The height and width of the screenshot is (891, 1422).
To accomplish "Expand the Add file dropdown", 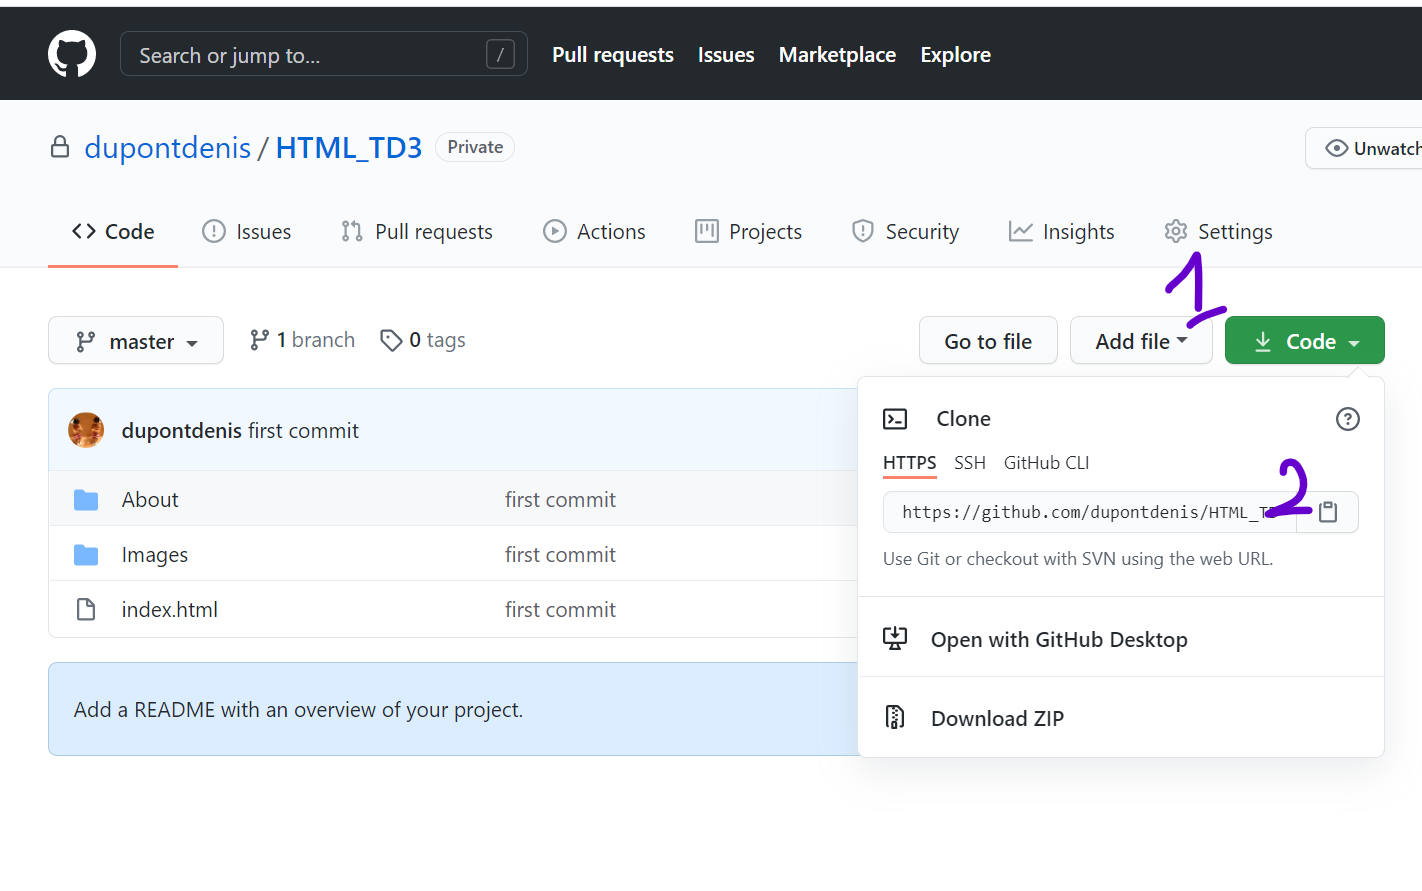I will pos(1141,341).
